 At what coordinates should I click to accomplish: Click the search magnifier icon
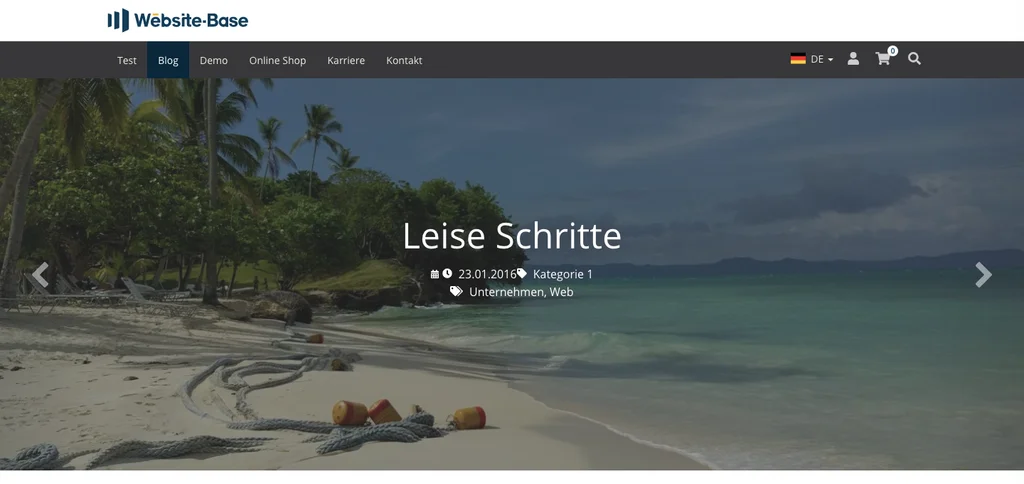[914, 59]
